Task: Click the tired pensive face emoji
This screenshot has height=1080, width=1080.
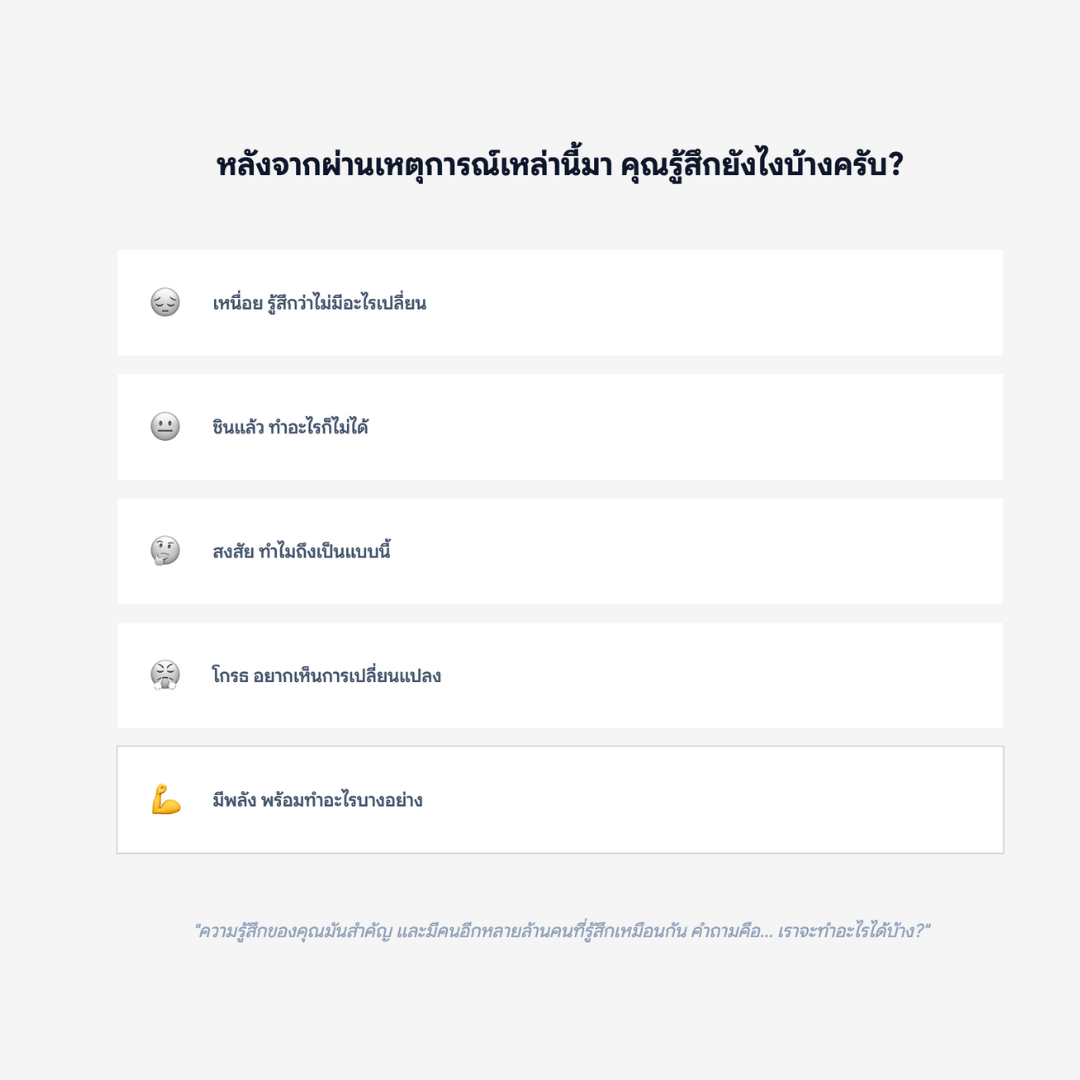Action: coord(165,302)
